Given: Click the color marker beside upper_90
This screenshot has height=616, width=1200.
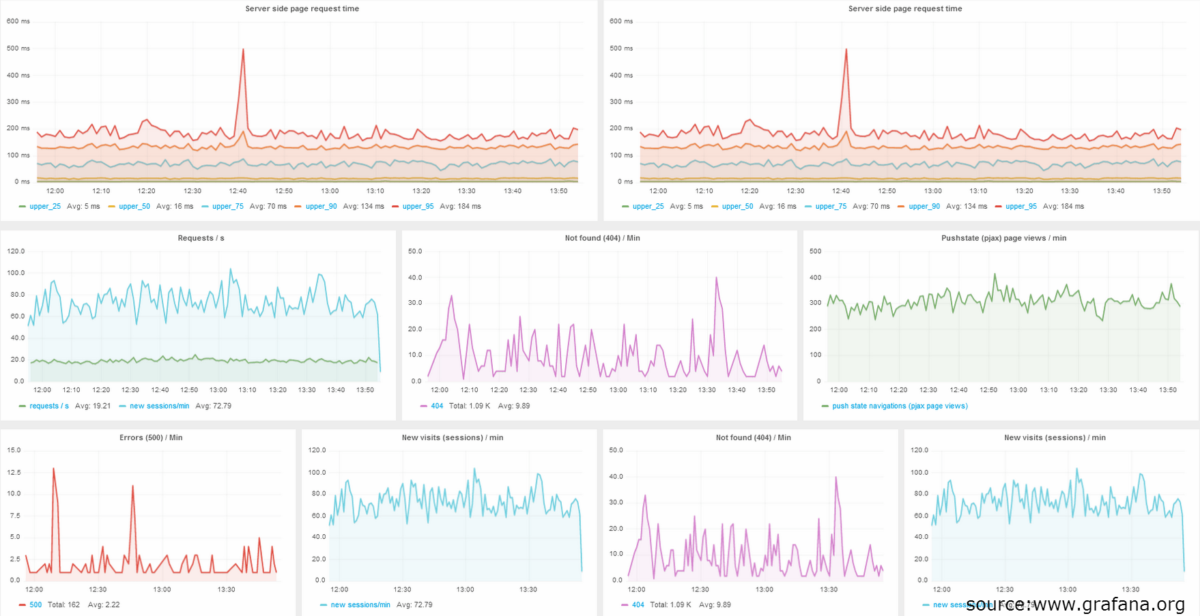Looking at the screenshot, I should point(298,205).
